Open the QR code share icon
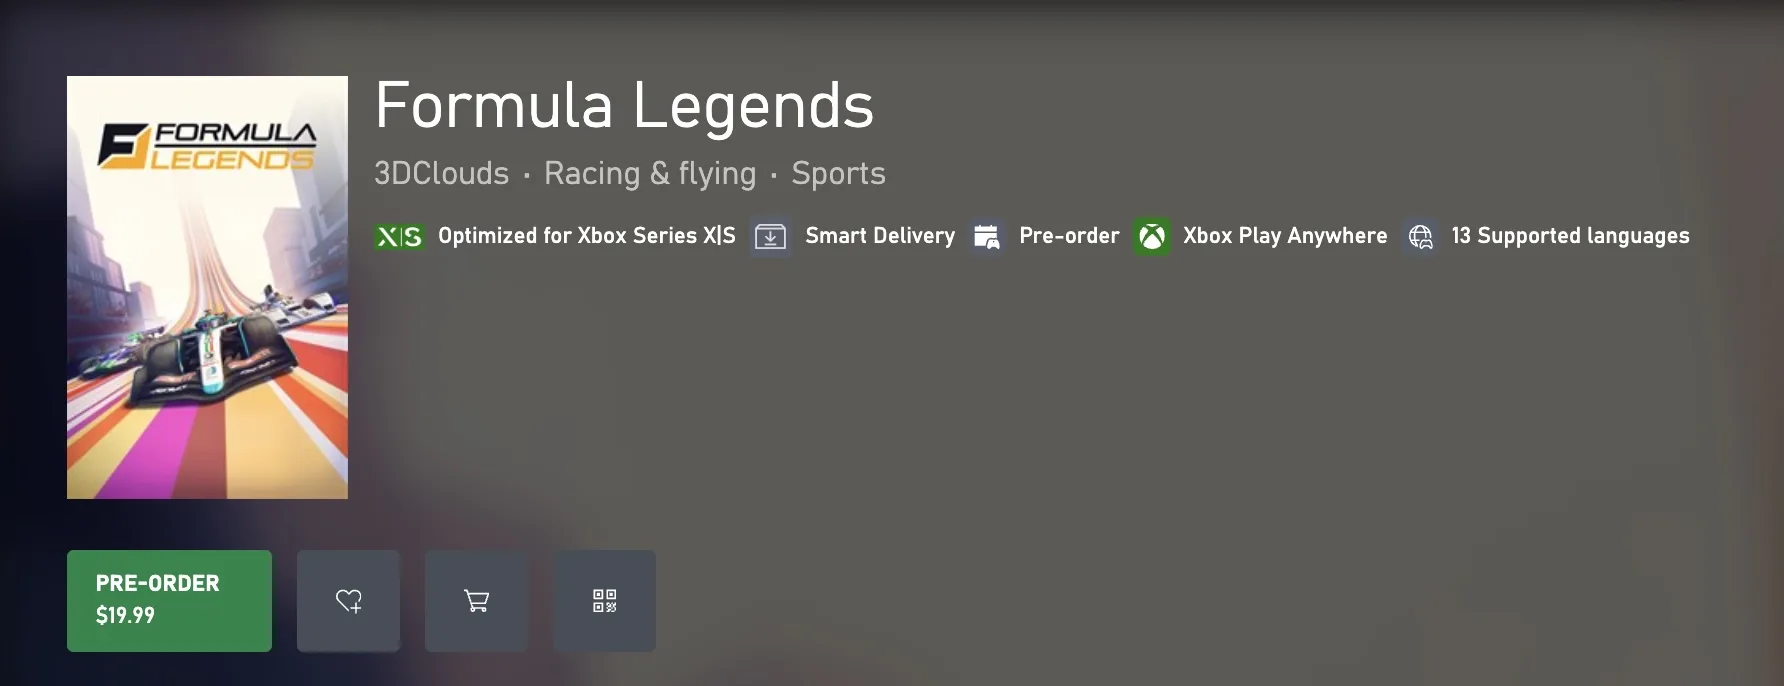The width and height of the screenshot is (1784, 686). pos(604,601)
